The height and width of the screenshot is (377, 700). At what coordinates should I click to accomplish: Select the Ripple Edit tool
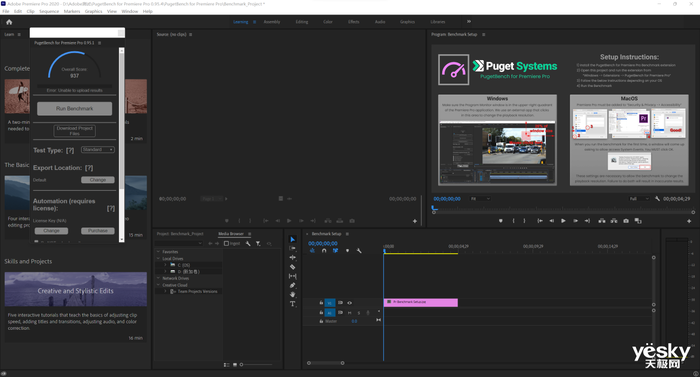click(292, 258)
